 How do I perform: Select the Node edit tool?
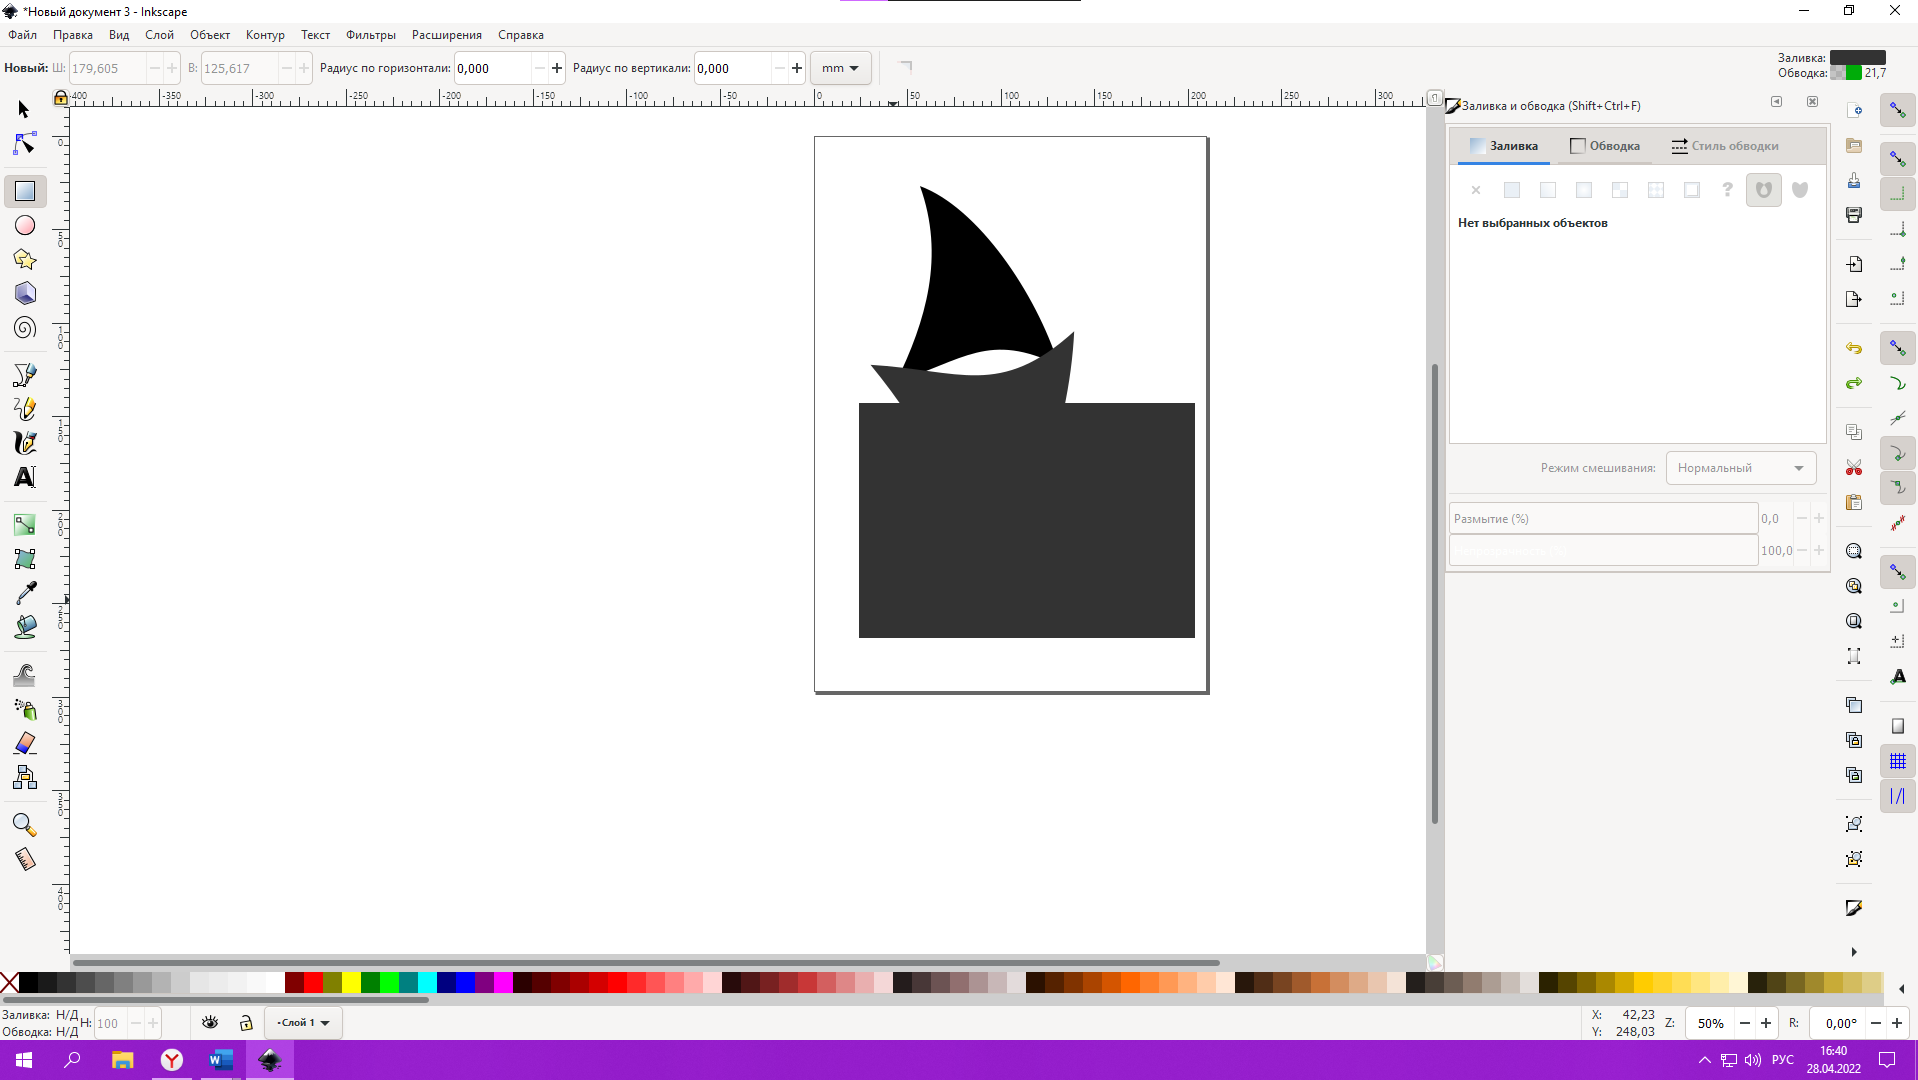[24, 145]
